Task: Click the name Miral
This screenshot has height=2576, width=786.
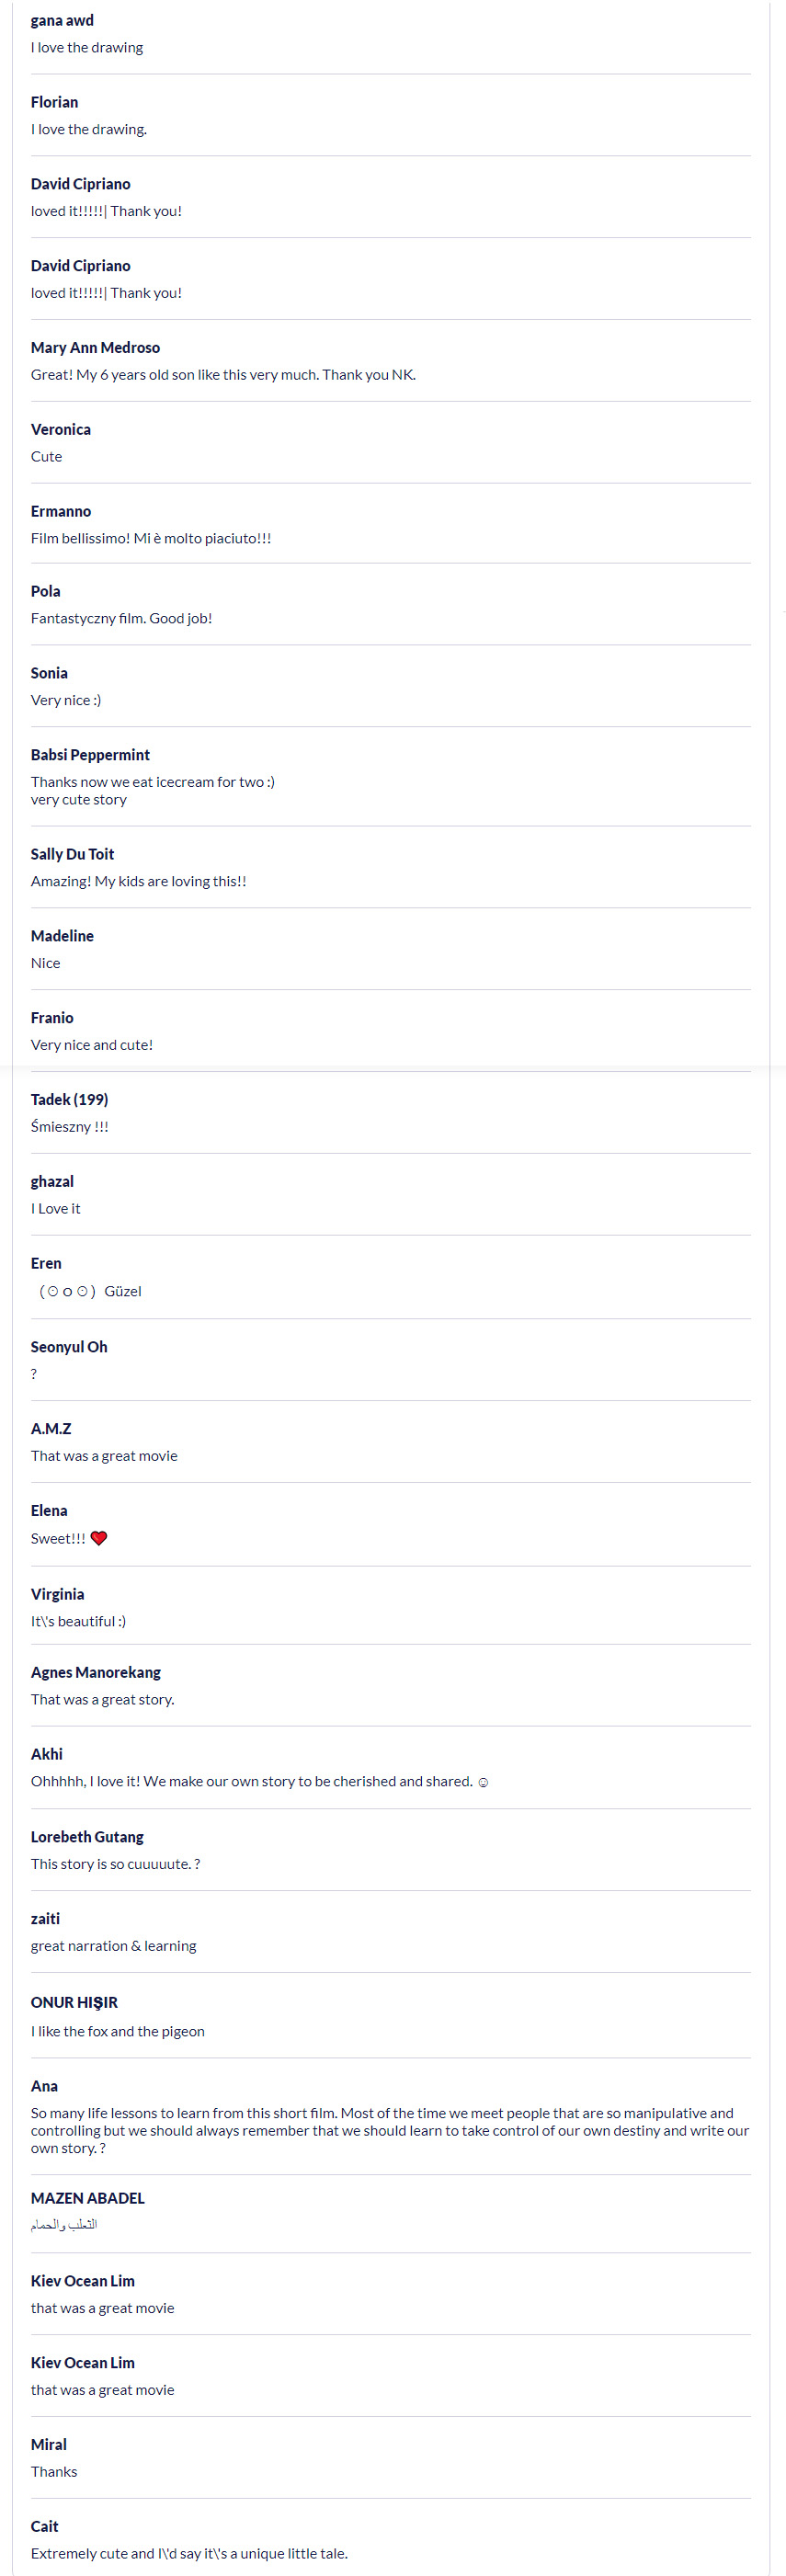Action: [48, 2444]
